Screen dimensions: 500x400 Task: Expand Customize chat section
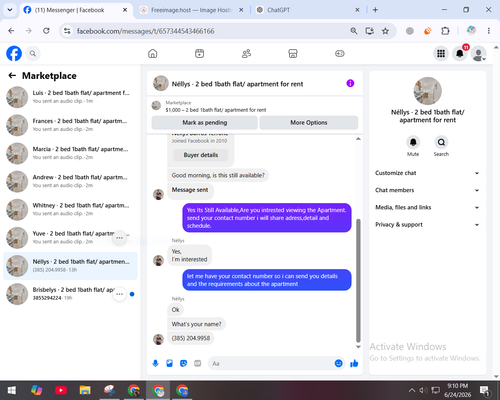(427, 173)
